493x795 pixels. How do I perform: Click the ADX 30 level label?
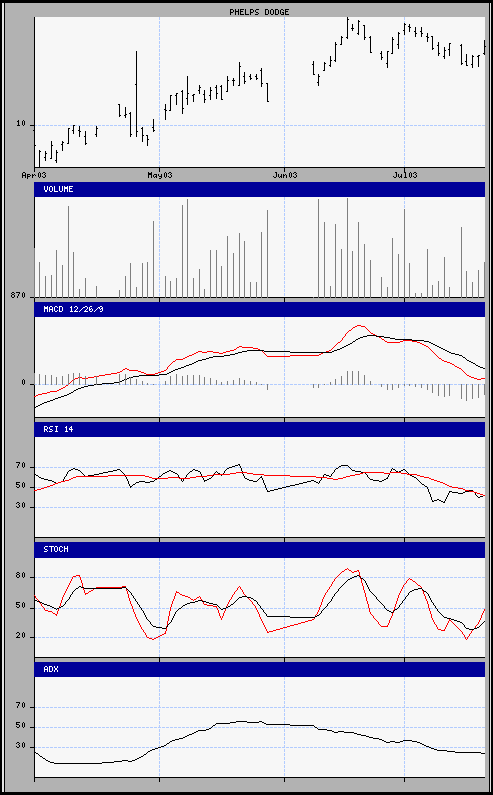[x=20, y=746]
